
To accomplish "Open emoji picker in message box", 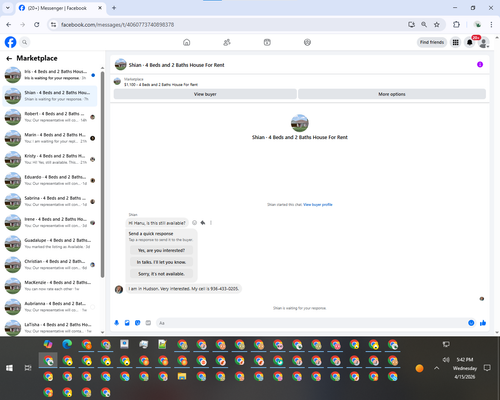I will pos(471,323).
